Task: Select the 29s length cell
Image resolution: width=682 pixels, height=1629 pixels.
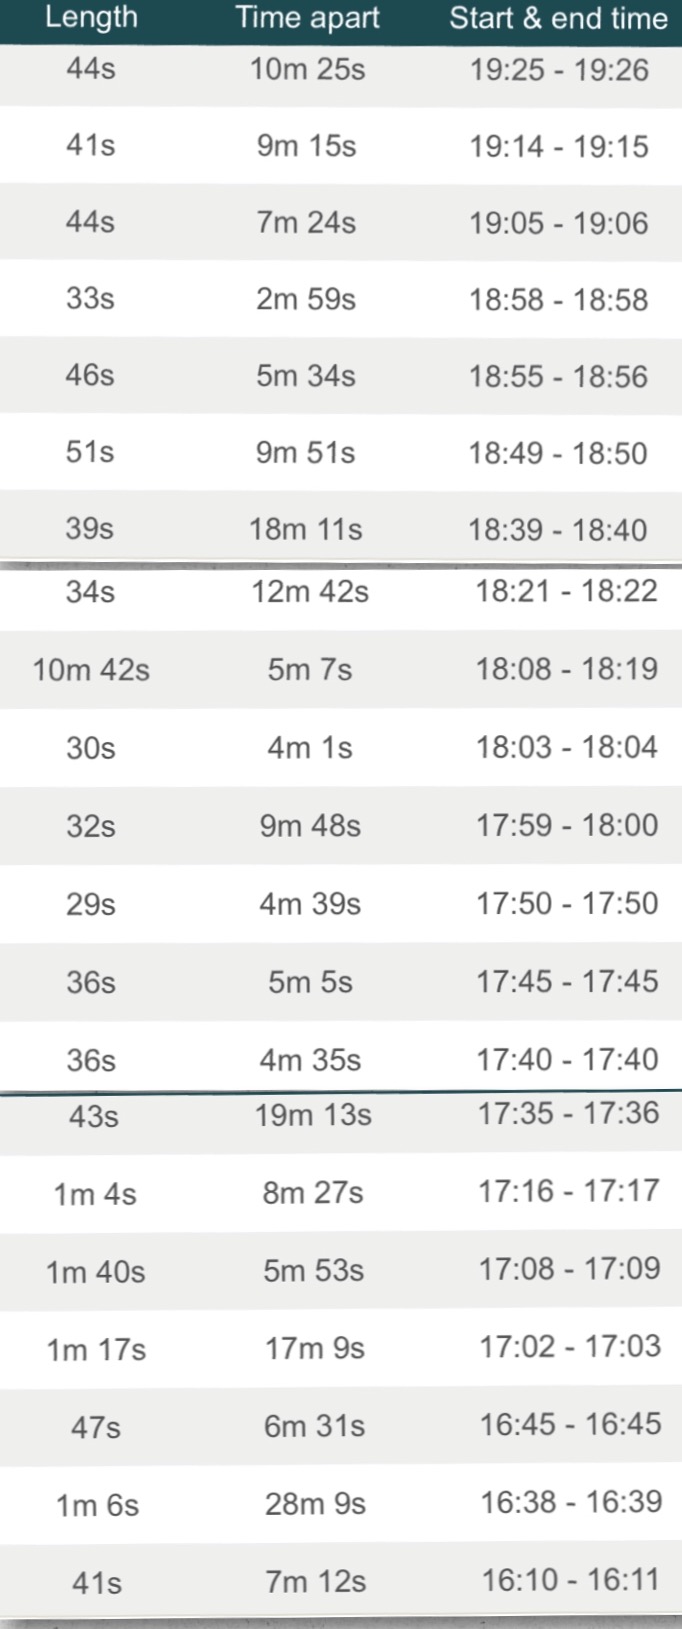Action: 91,904
